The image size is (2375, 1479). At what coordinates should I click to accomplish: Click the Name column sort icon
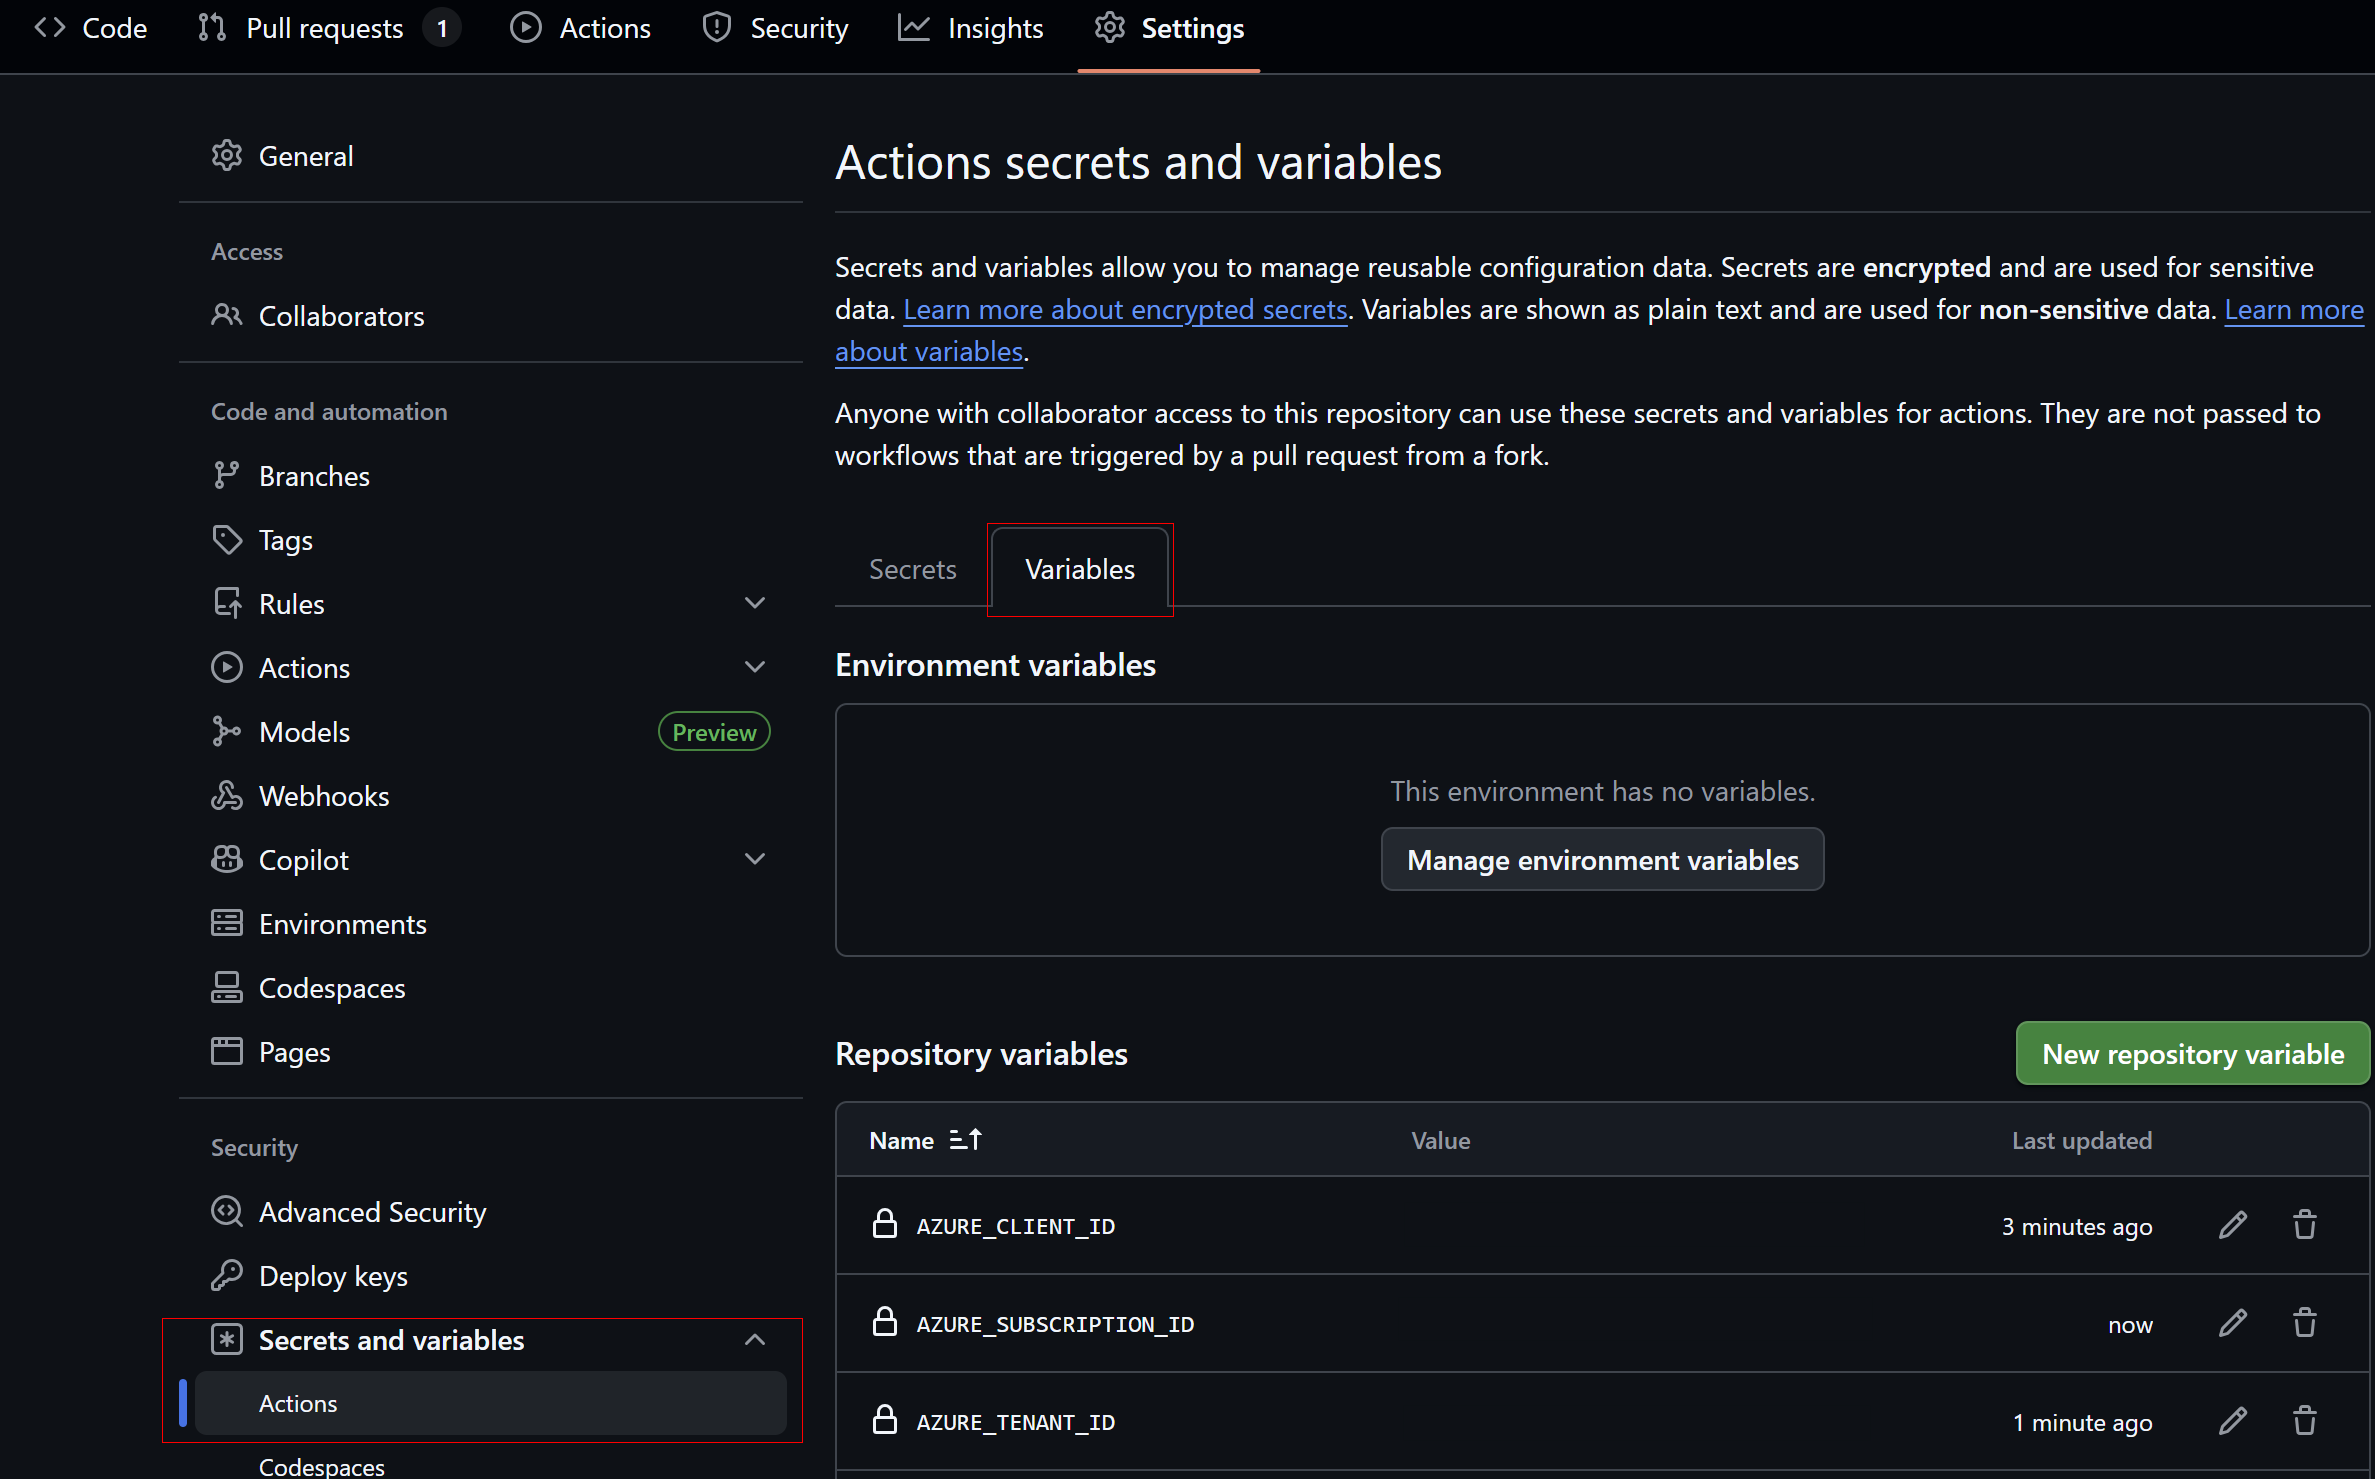point(965,1140)
